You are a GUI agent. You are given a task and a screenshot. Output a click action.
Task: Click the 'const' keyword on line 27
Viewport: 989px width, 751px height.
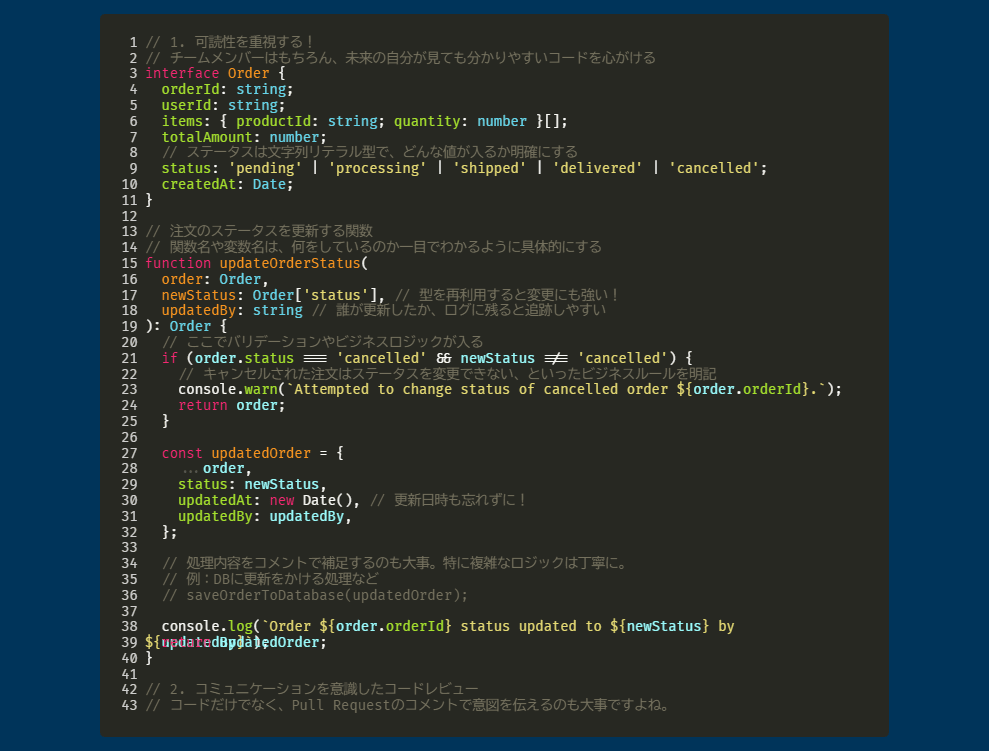pyautogui.click(x=182, y=452)
